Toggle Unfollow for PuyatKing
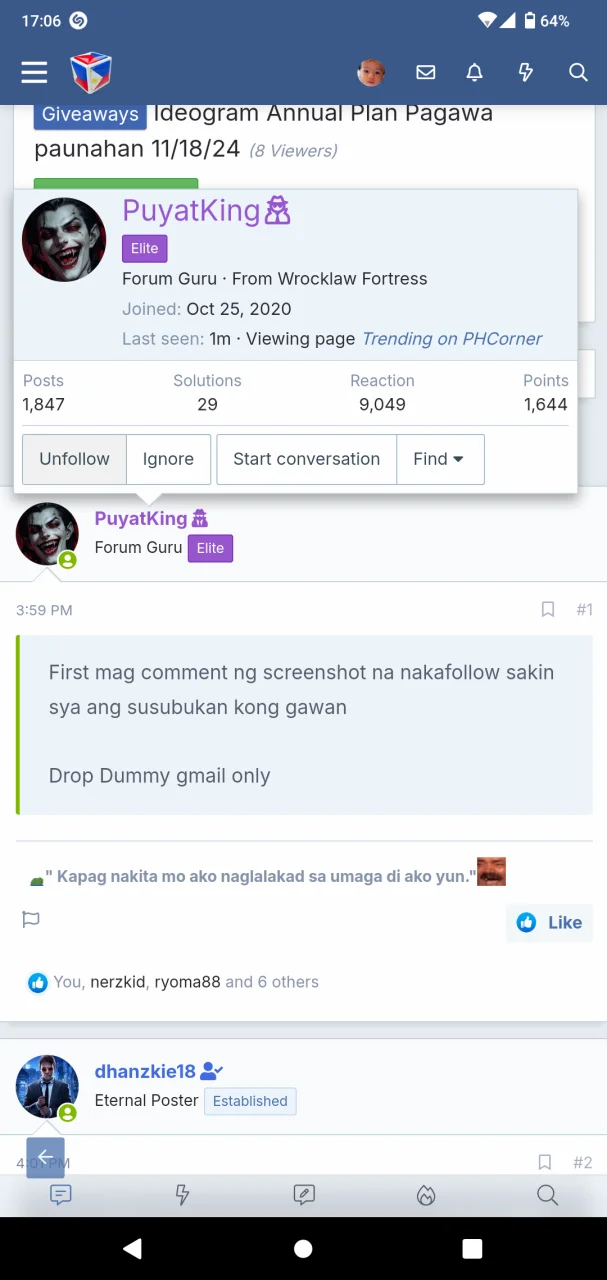Viewport: 607px width, 1280px height. pyautogui.click(x=74, y=459)
